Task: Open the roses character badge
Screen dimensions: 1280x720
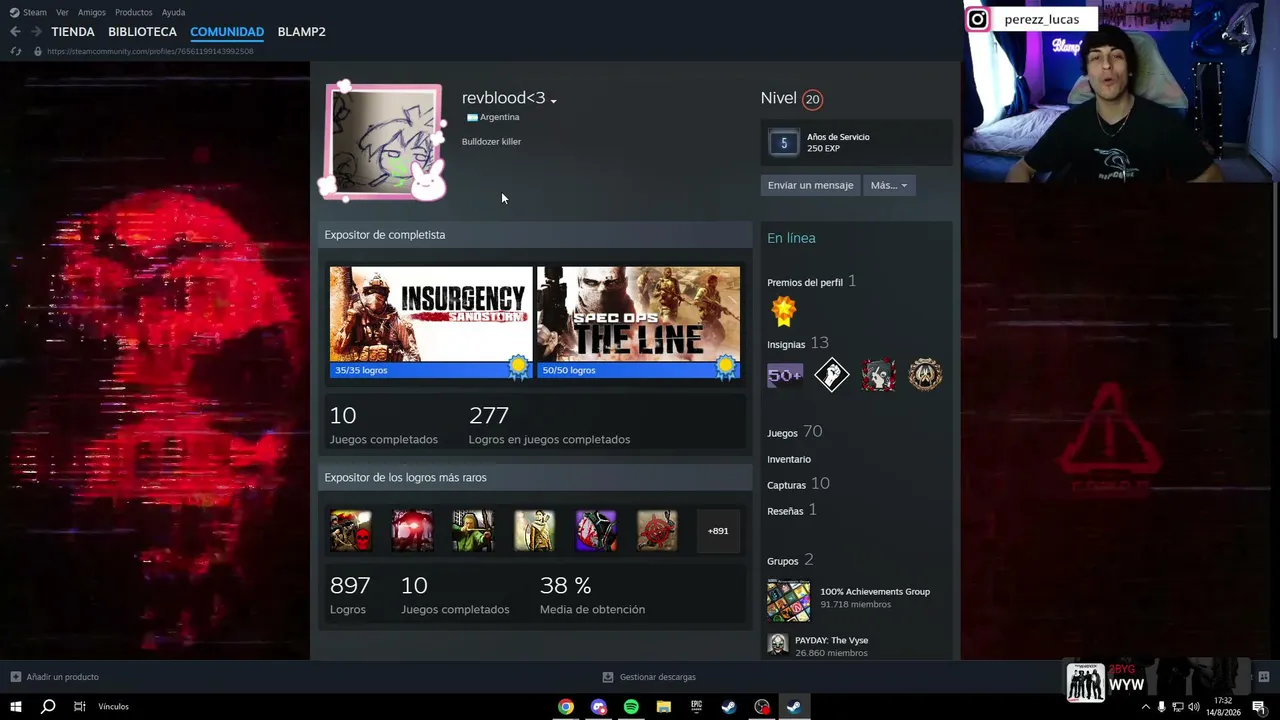Action: click(x=878, y=375)
